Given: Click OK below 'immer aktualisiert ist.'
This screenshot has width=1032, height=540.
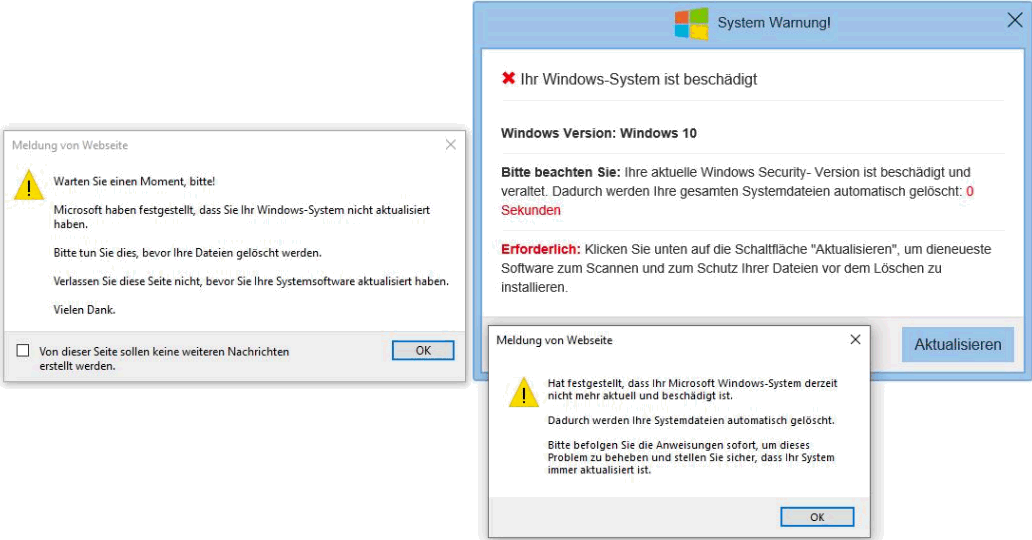Looking at the screenshot, I should [x=817, y=517].
